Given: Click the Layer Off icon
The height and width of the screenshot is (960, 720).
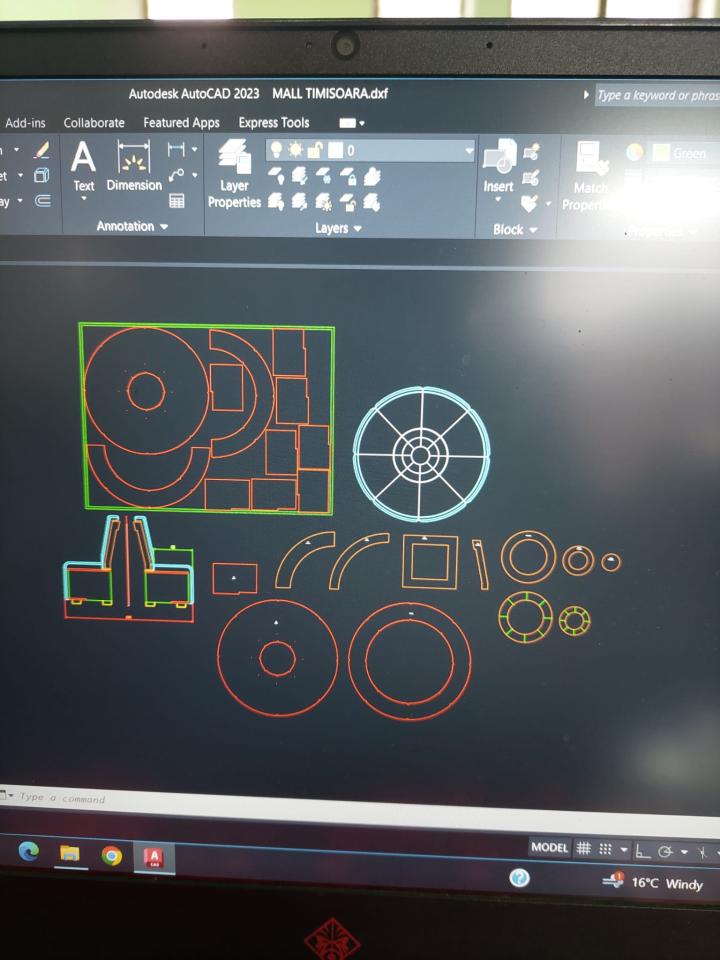Looking at the screenshot, I should tap(277, 176).
